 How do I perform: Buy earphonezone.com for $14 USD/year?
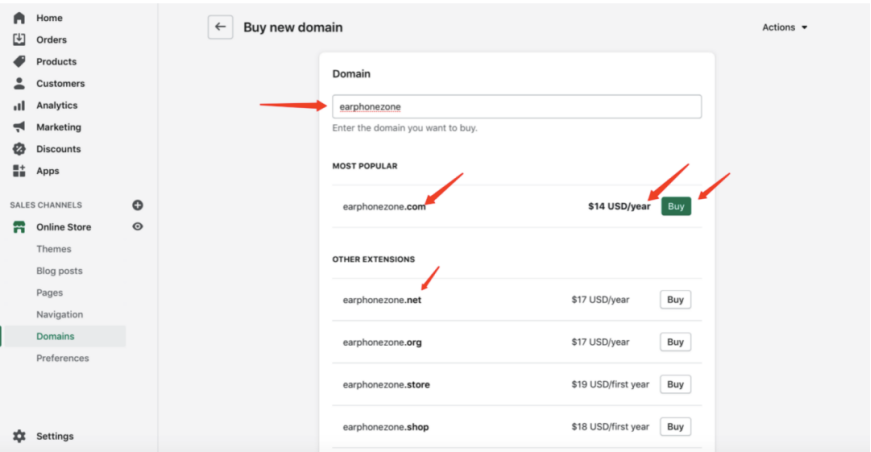(676, 206)
